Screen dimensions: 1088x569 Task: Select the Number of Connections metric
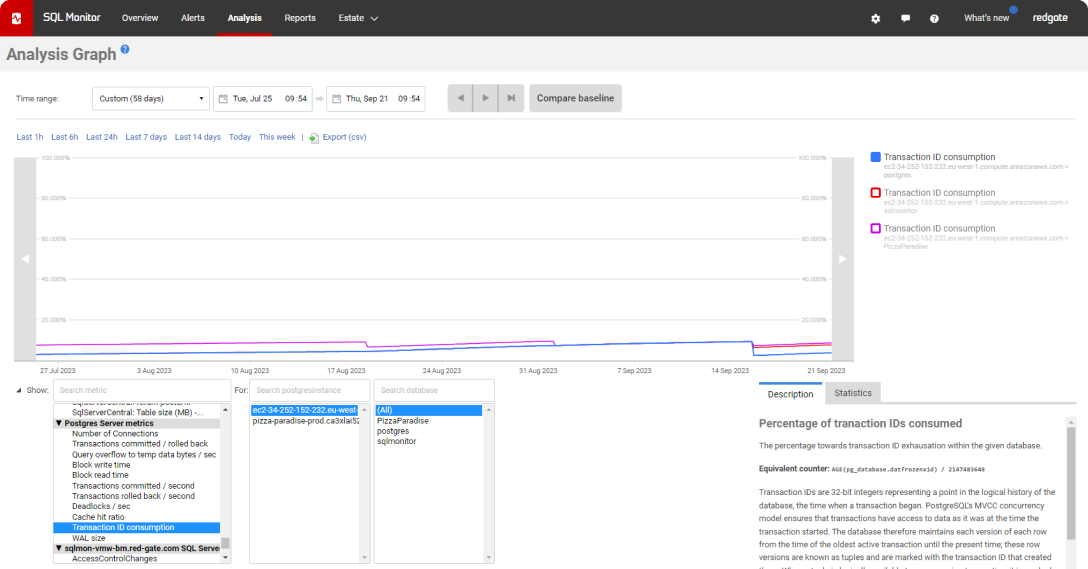tap(115, 434)
